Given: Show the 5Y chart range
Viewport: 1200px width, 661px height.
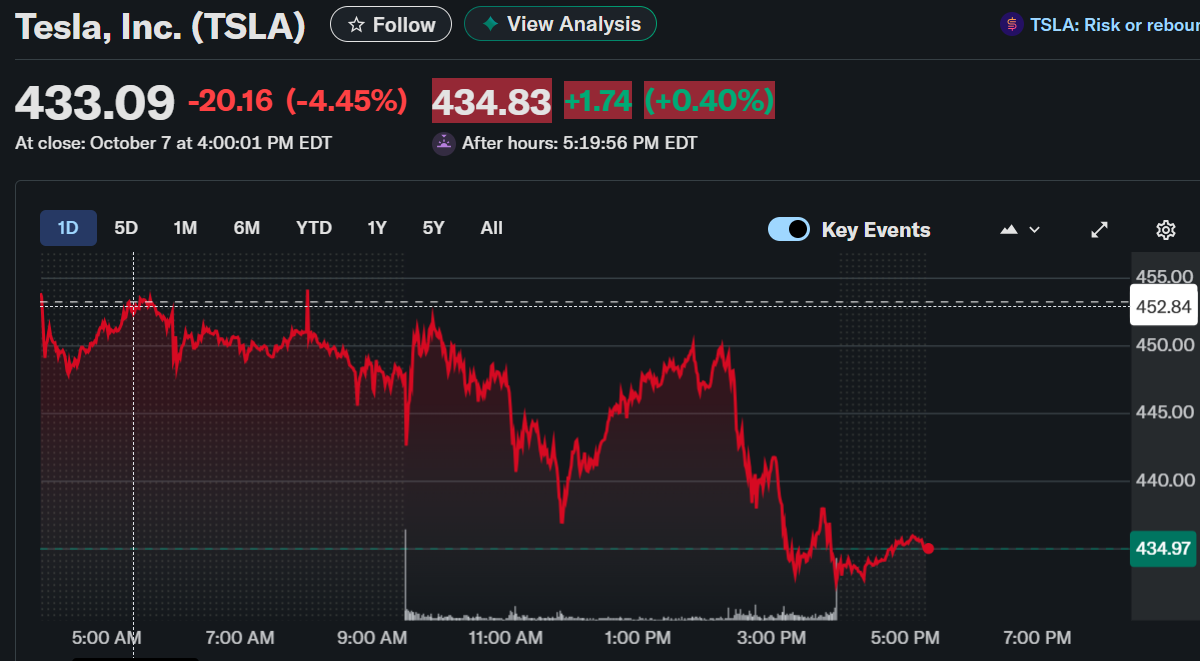Looking at the screenshot, I should pos(433,228).
